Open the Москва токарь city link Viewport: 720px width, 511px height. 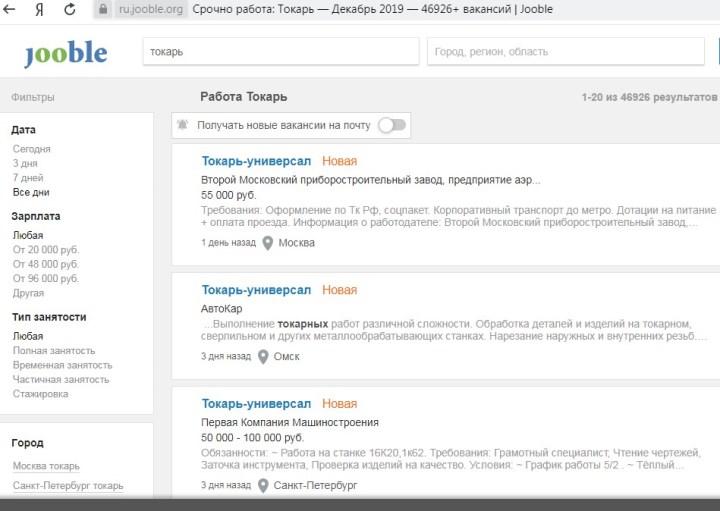[46, 466]
